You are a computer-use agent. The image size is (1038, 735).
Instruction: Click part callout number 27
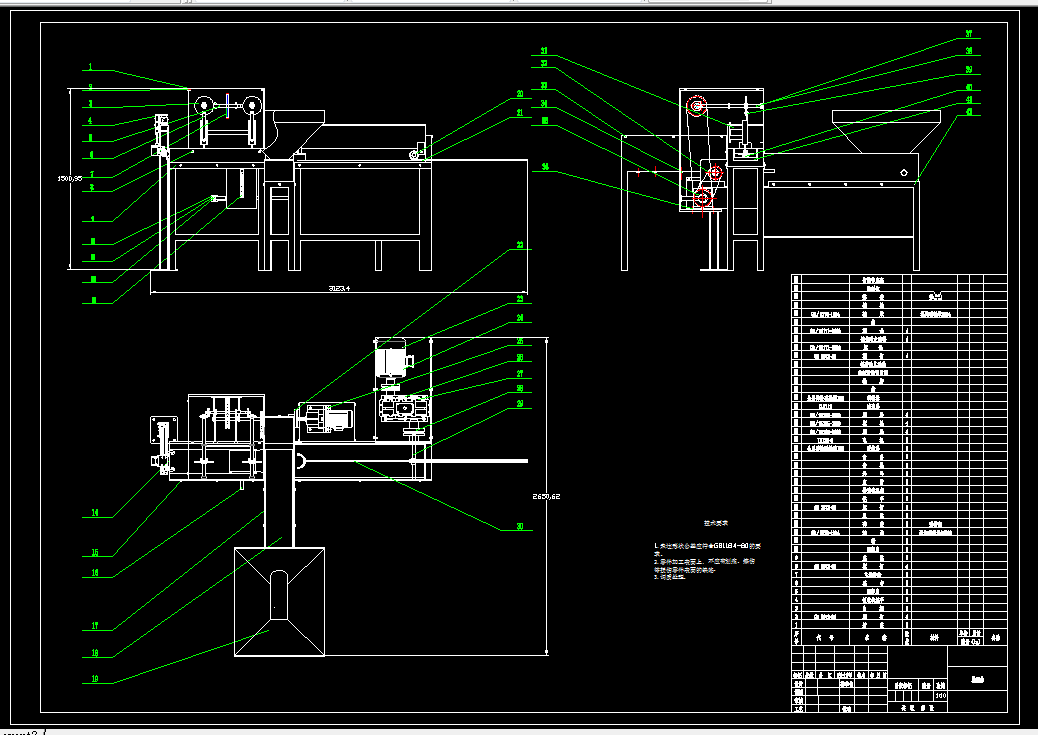coord(520,374)
